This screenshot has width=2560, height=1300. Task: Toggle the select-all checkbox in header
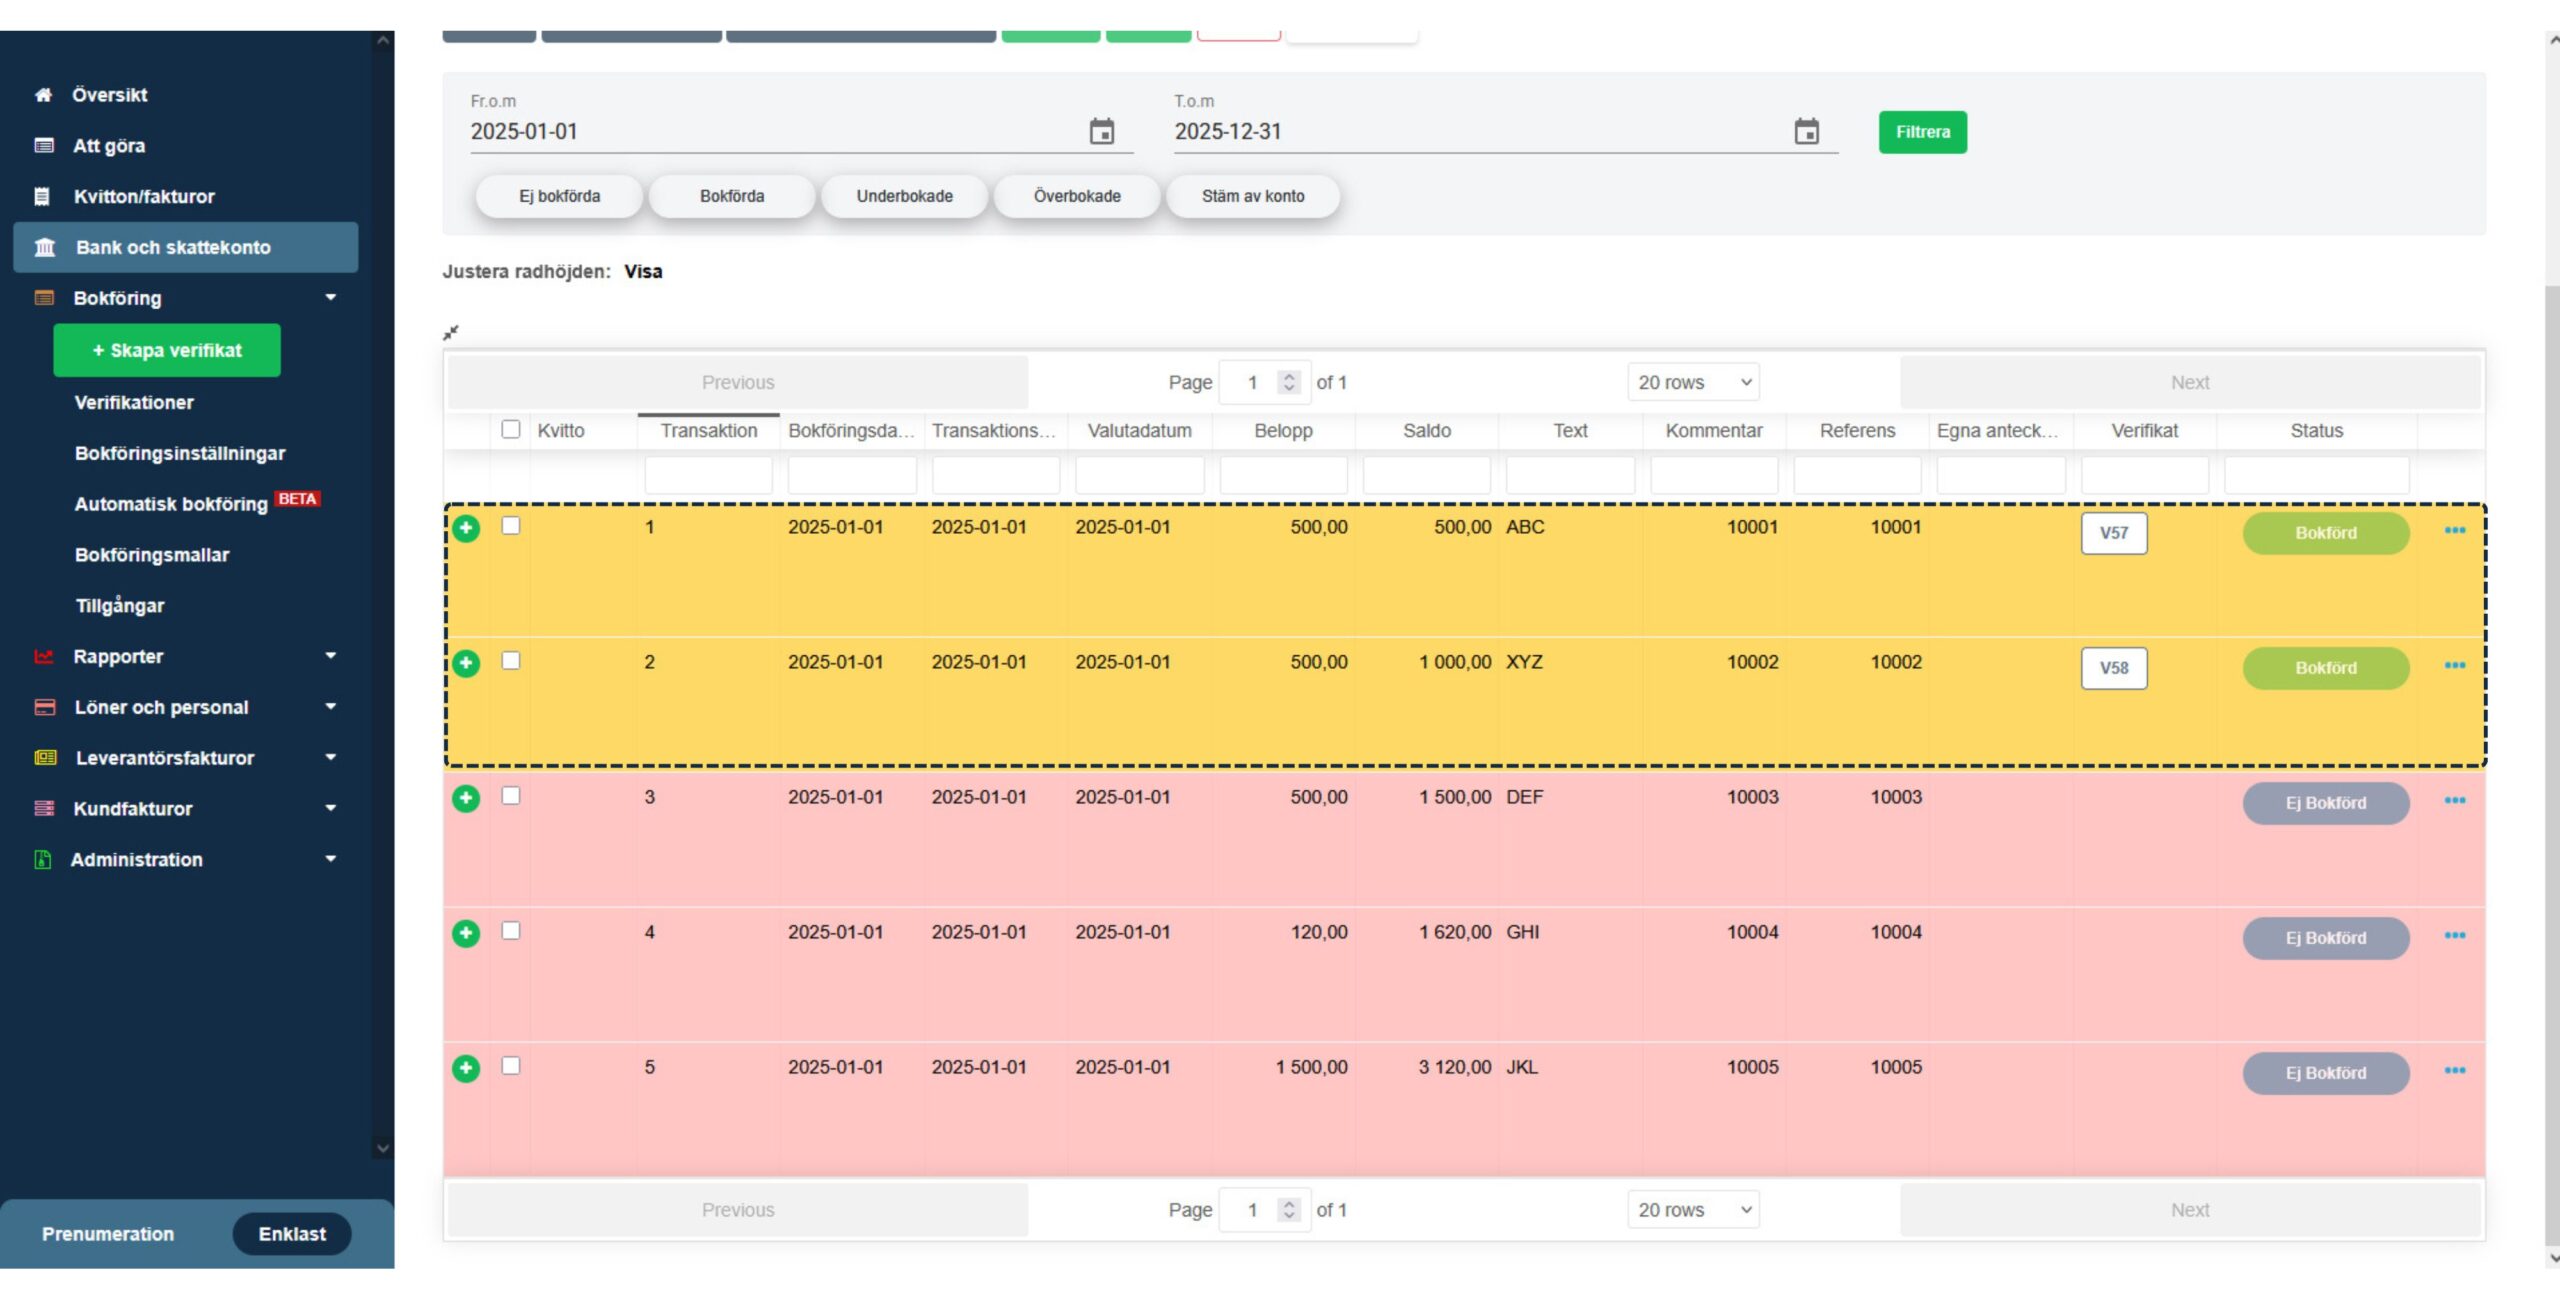click(511, 430)
